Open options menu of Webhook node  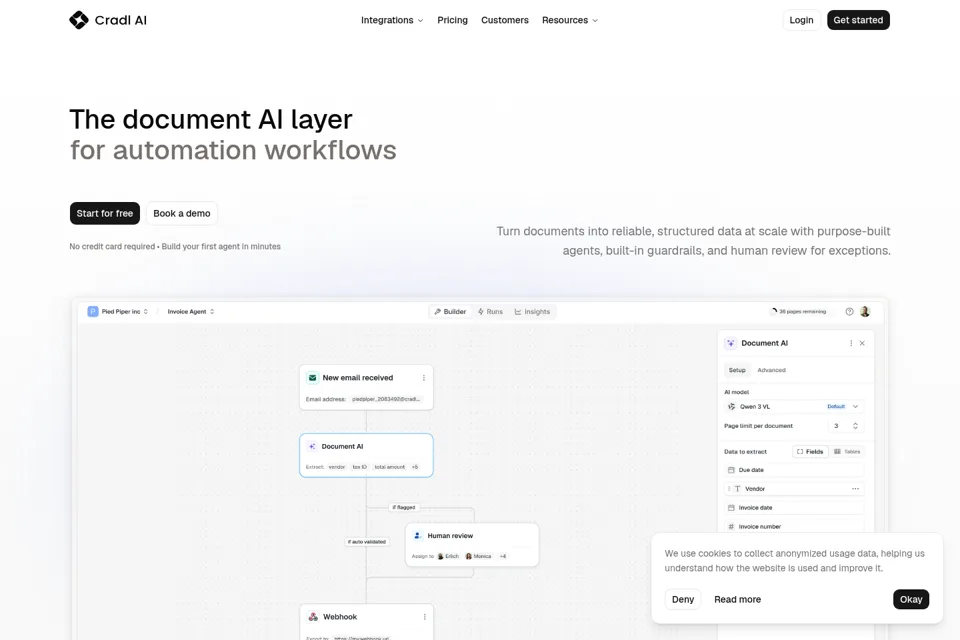[x=424, y=617]
